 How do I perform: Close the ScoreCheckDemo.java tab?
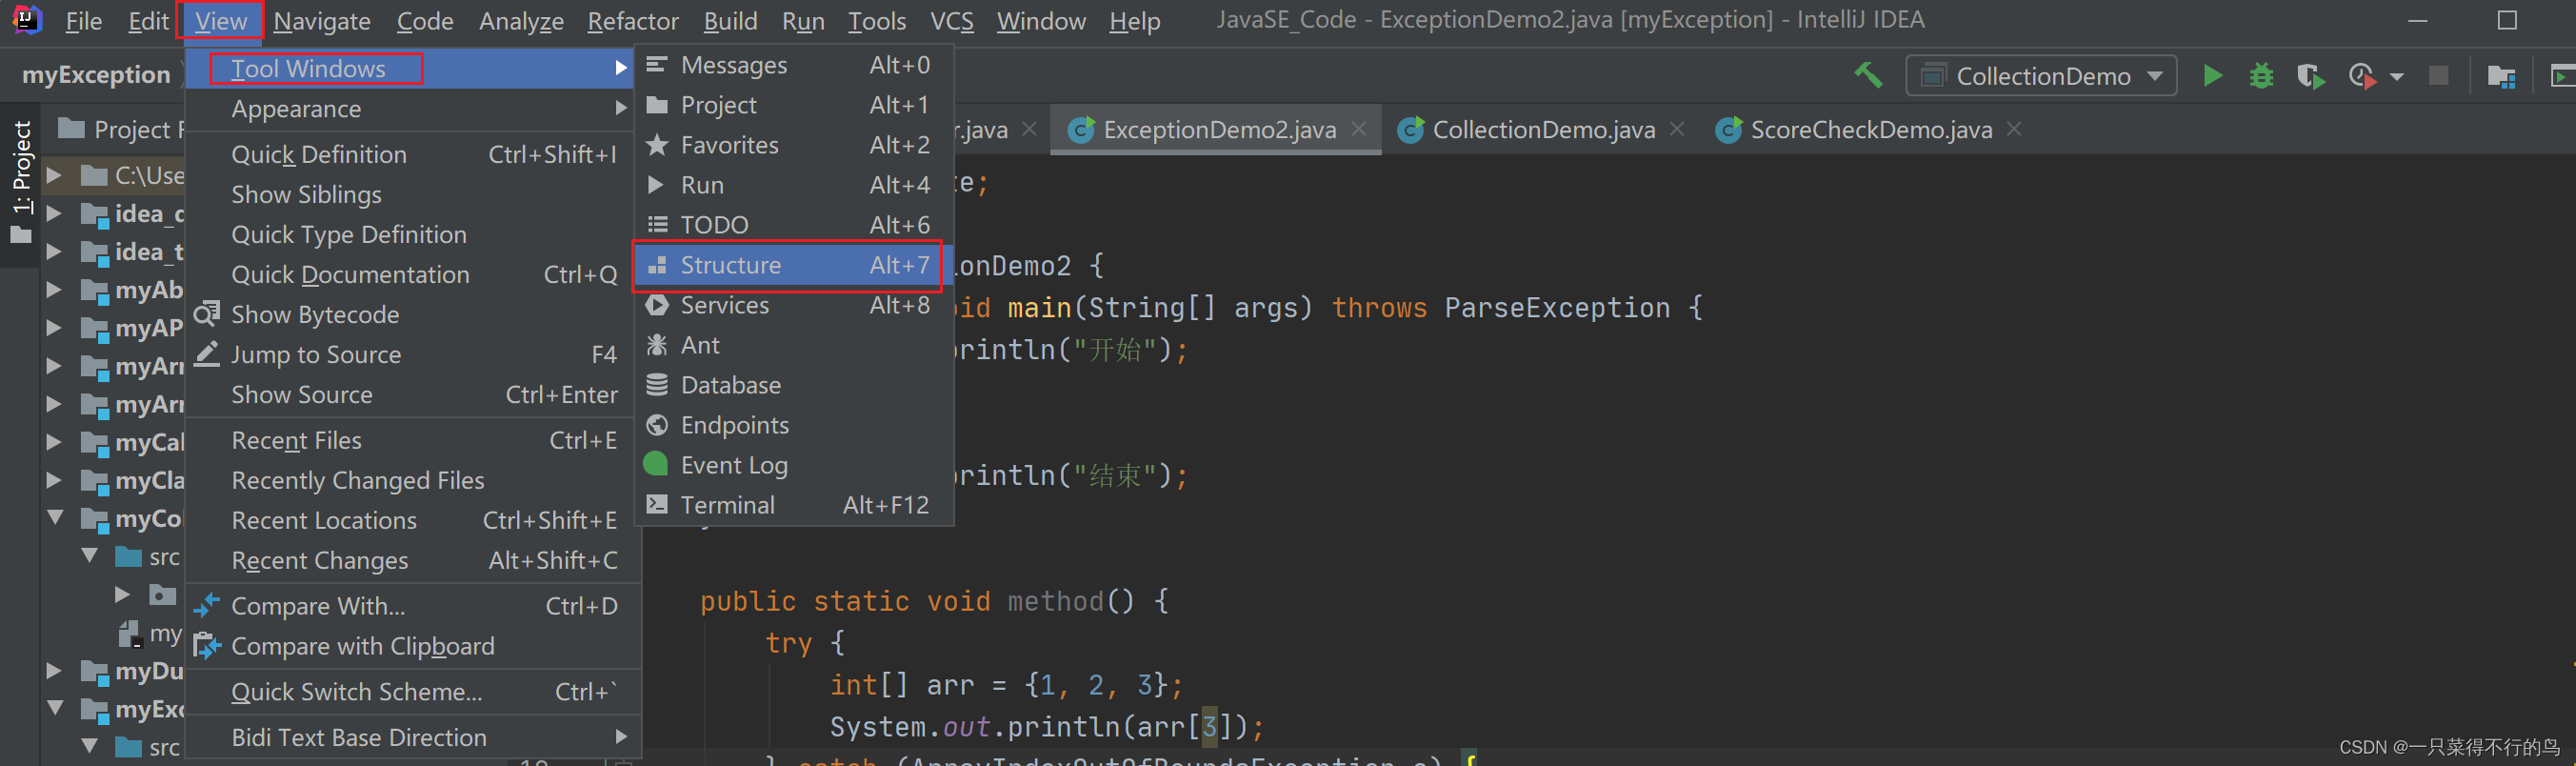[x=2014, y=129]
